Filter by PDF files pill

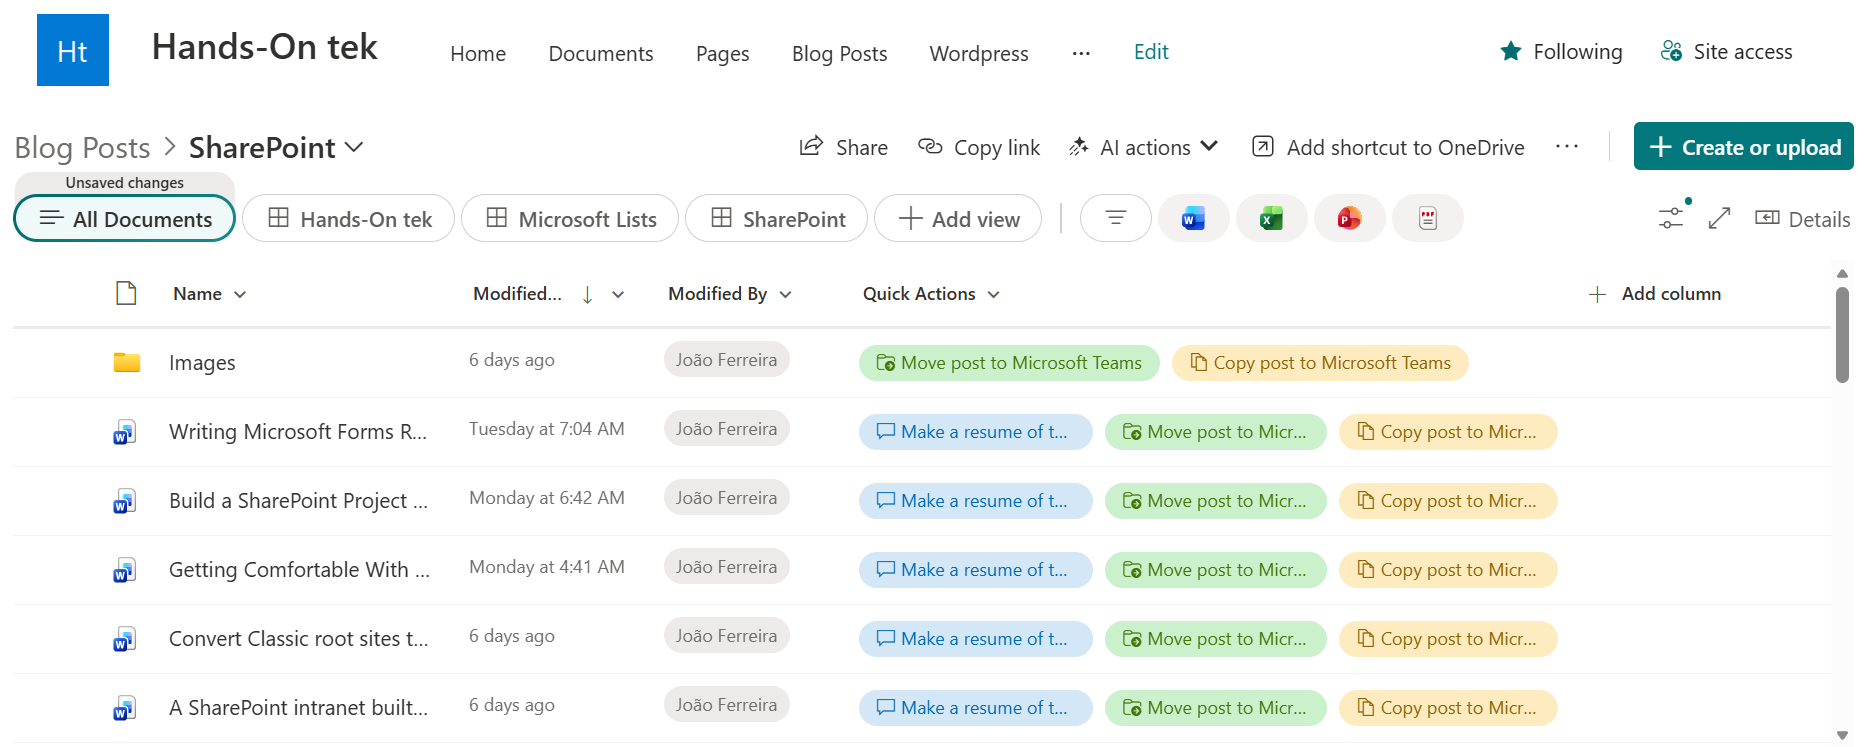[x=1427, y=218]
